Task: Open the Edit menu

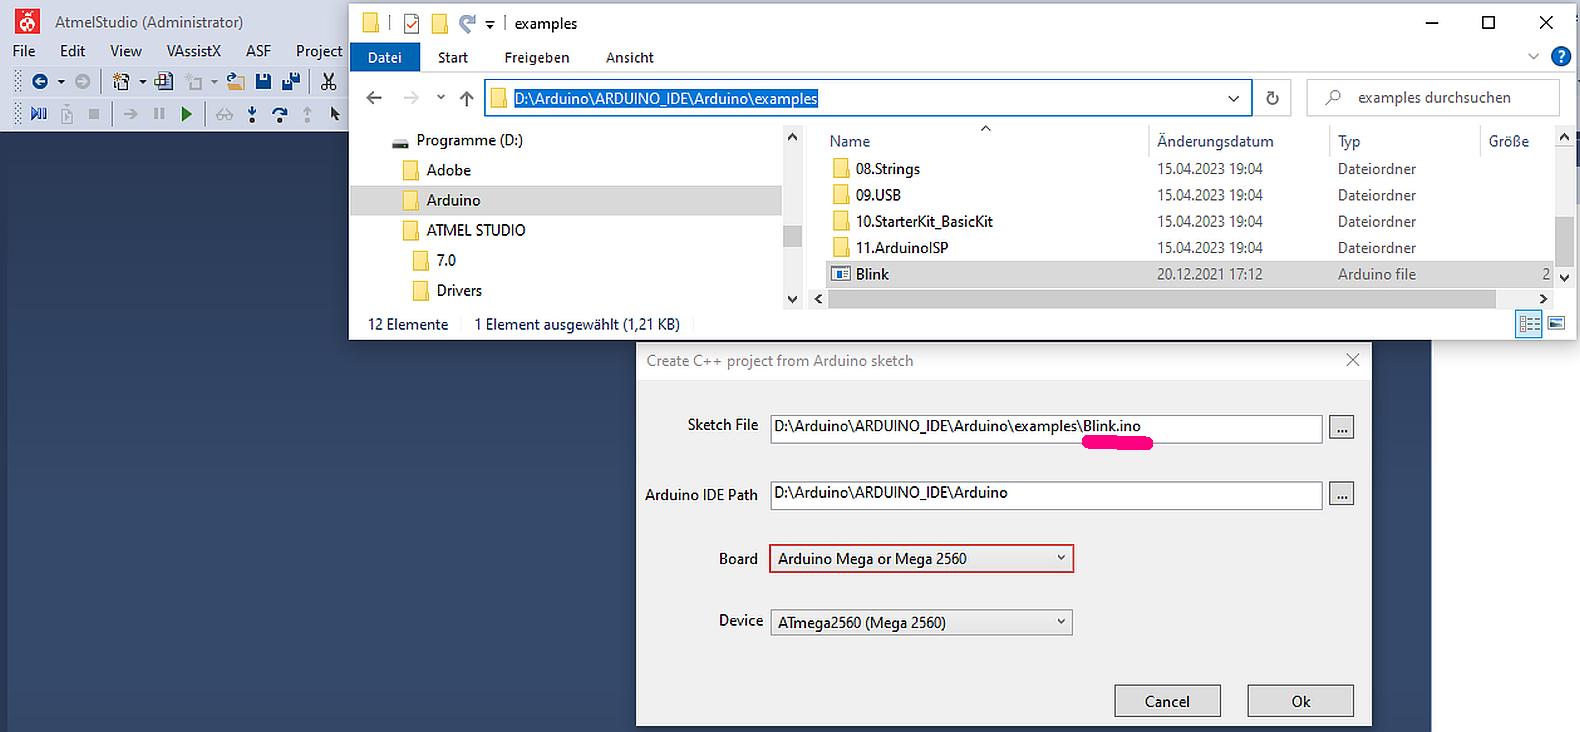Action: pyautogui.click(x=73, y=51)
